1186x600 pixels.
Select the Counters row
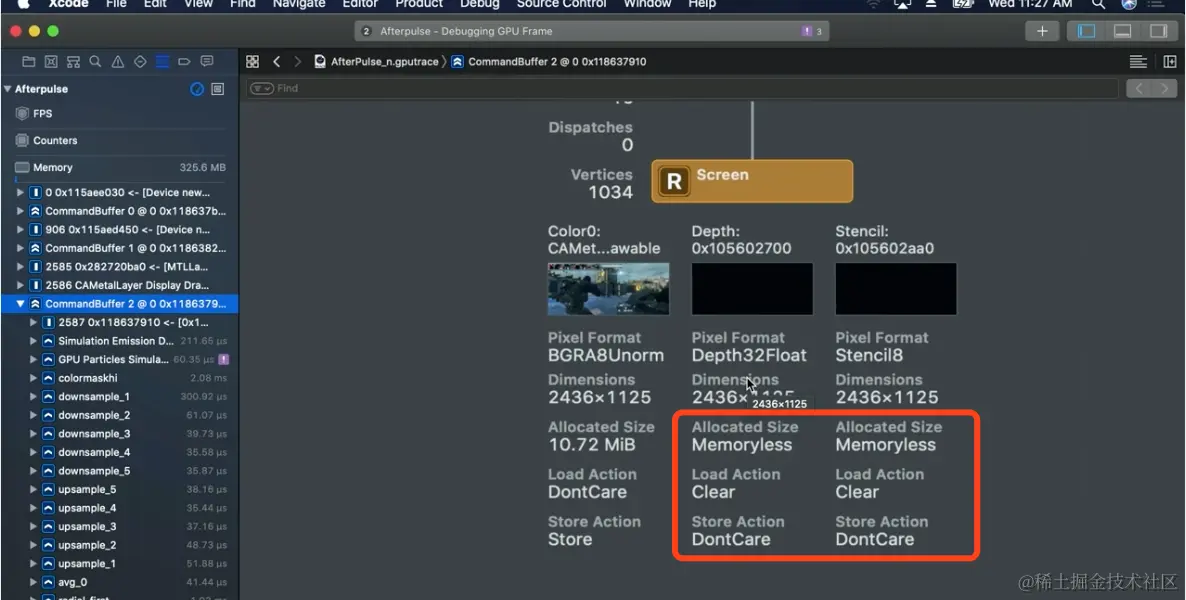coord(119,141)
